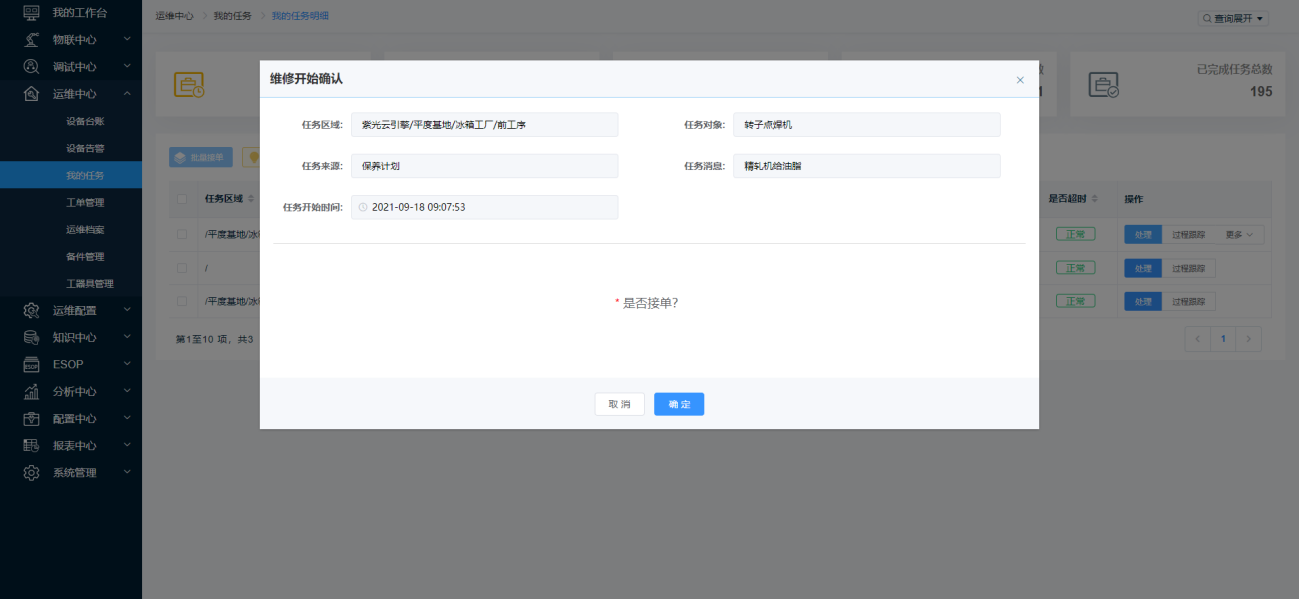Click the 分析中心 chart icon
The width and height of the screenshot is (1299, 599).
coord(31,391)
